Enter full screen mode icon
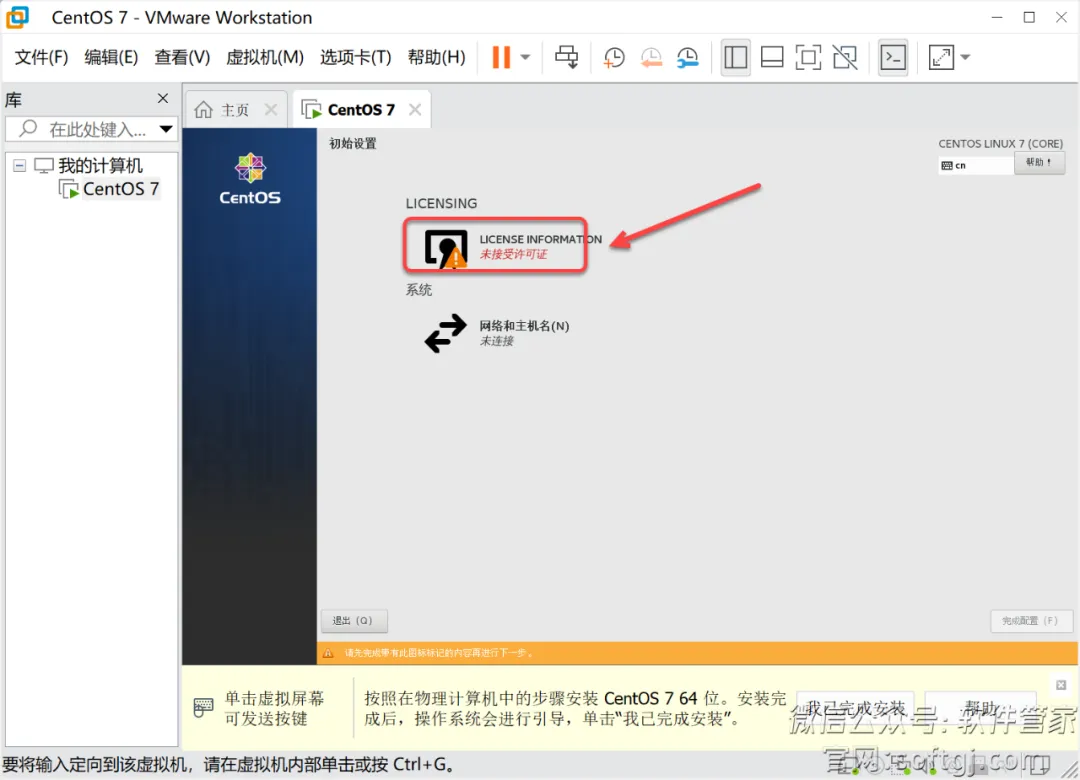Image resolution: width=1080 pixels, height=780 pixels. point(808,57)
